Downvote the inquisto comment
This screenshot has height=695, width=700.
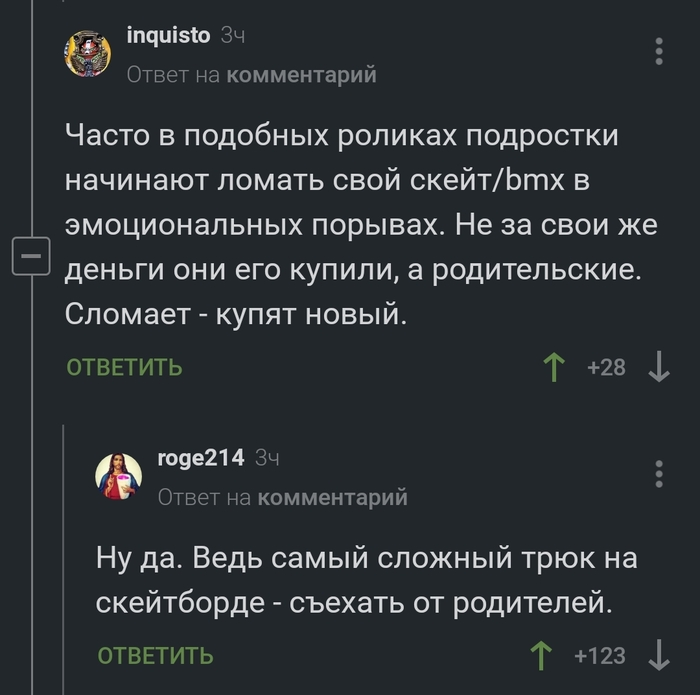[x=659, y=368]
